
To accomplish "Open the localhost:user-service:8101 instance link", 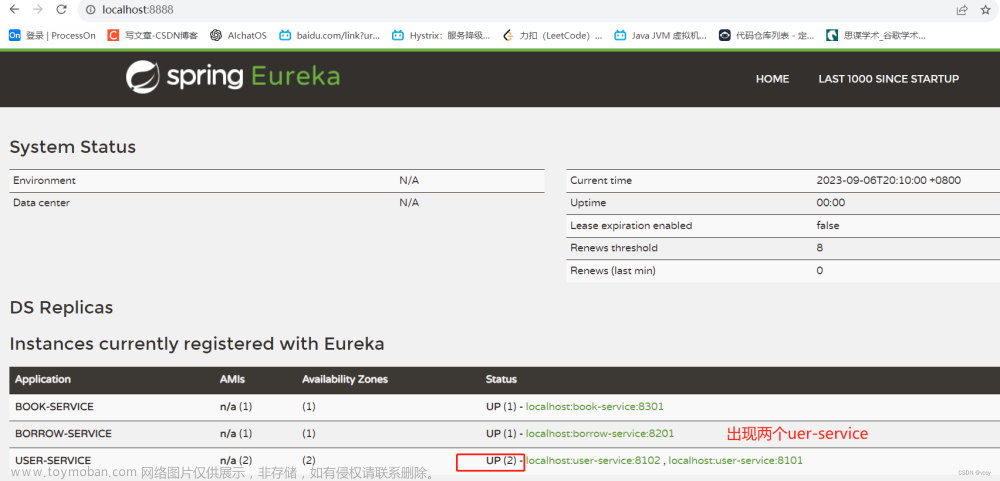I will 735,461.
